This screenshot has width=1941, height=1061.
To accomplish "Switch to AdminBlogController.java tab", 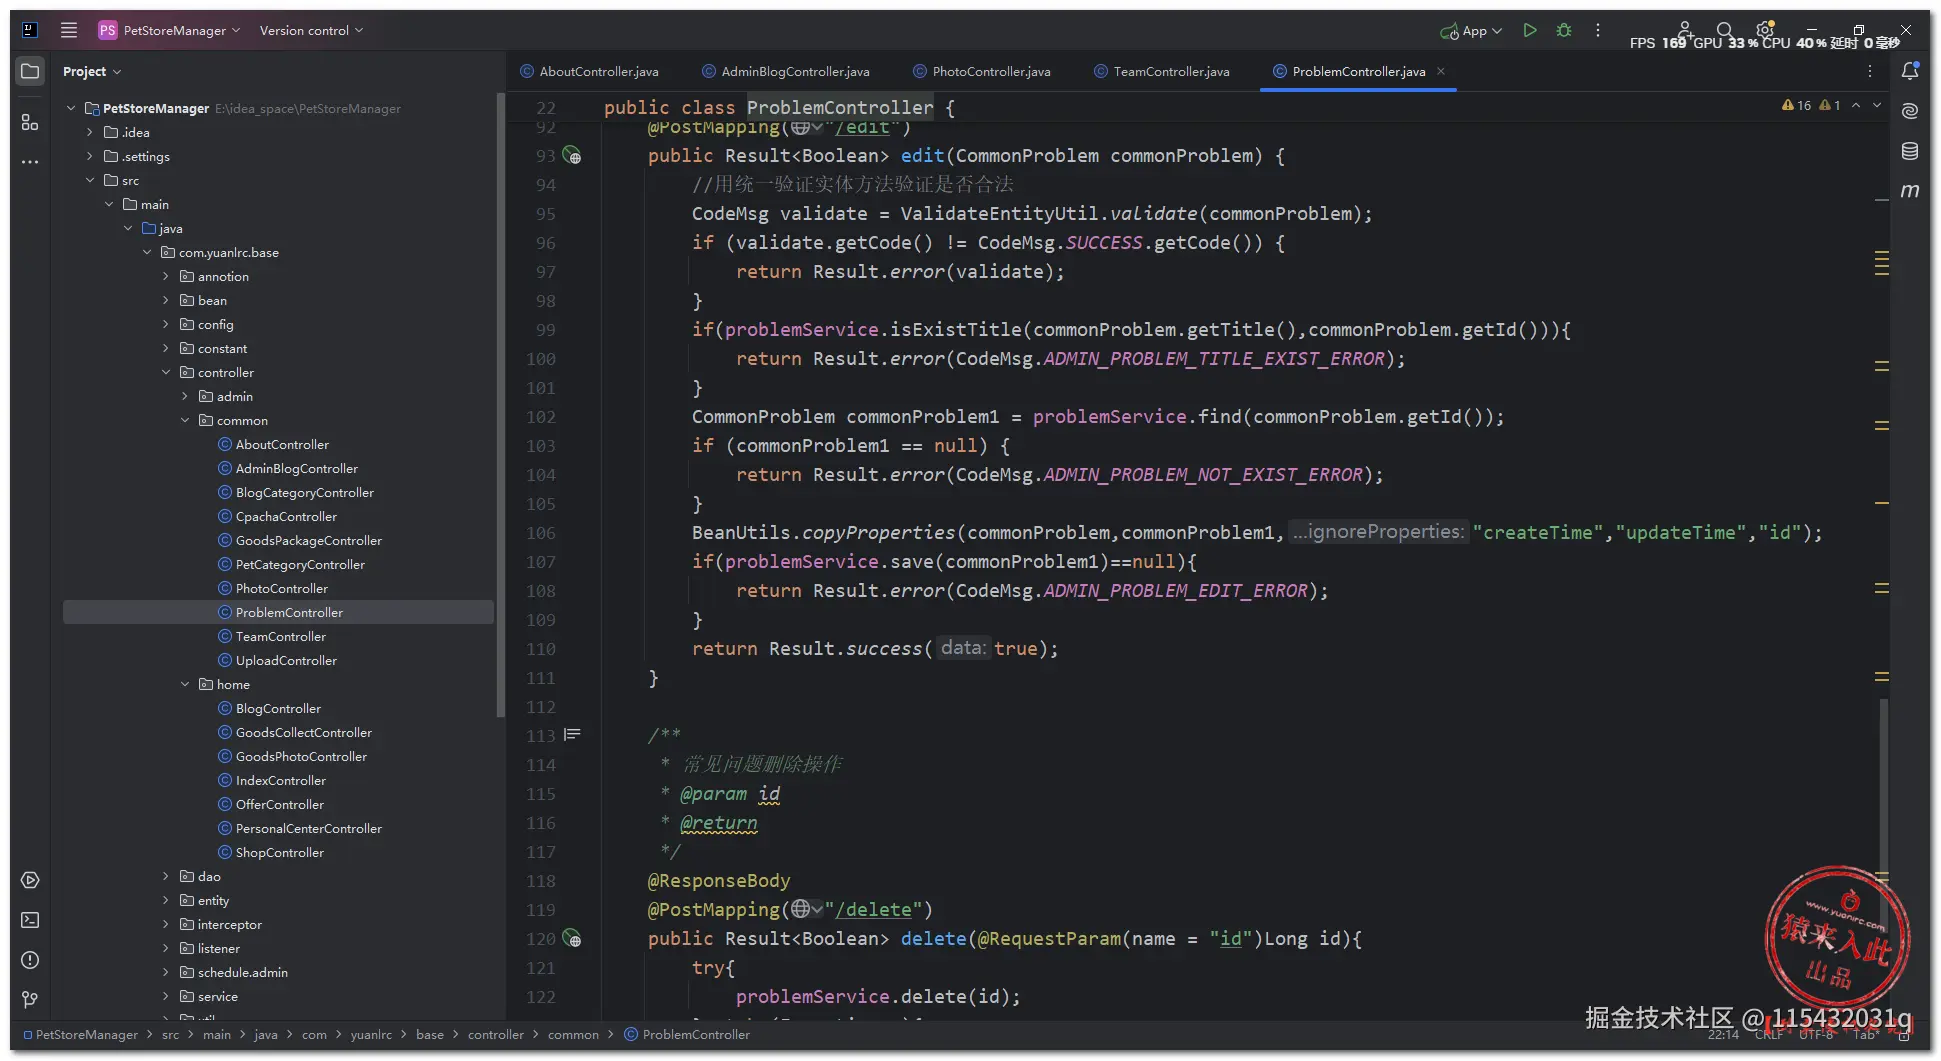I will point(786,71).
